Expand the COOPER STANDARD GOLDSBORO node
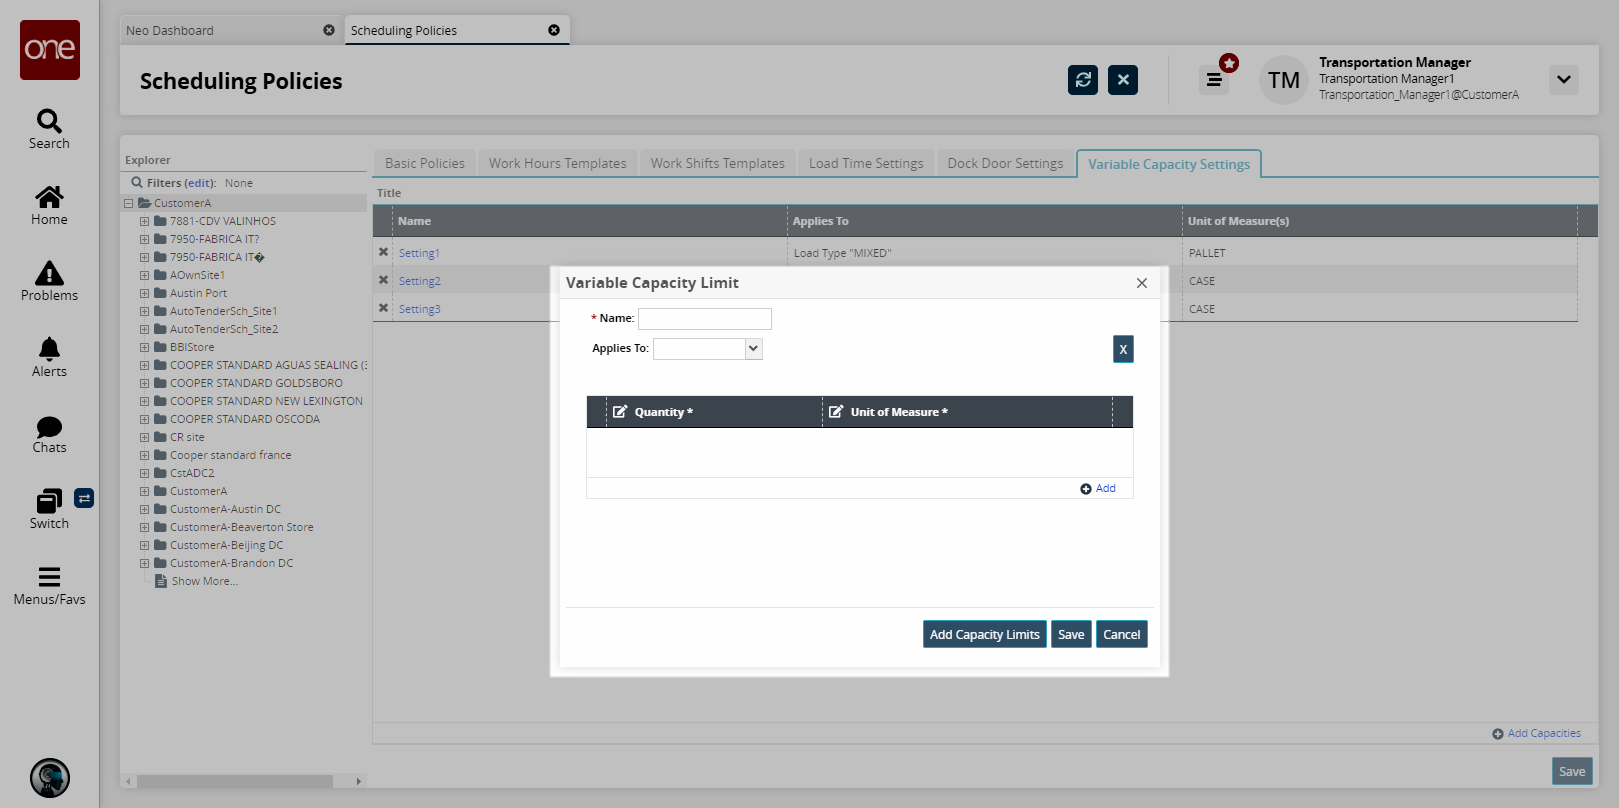Image resolution: width=1619 pixels, height=808 pixels. (x=145, y=383)
